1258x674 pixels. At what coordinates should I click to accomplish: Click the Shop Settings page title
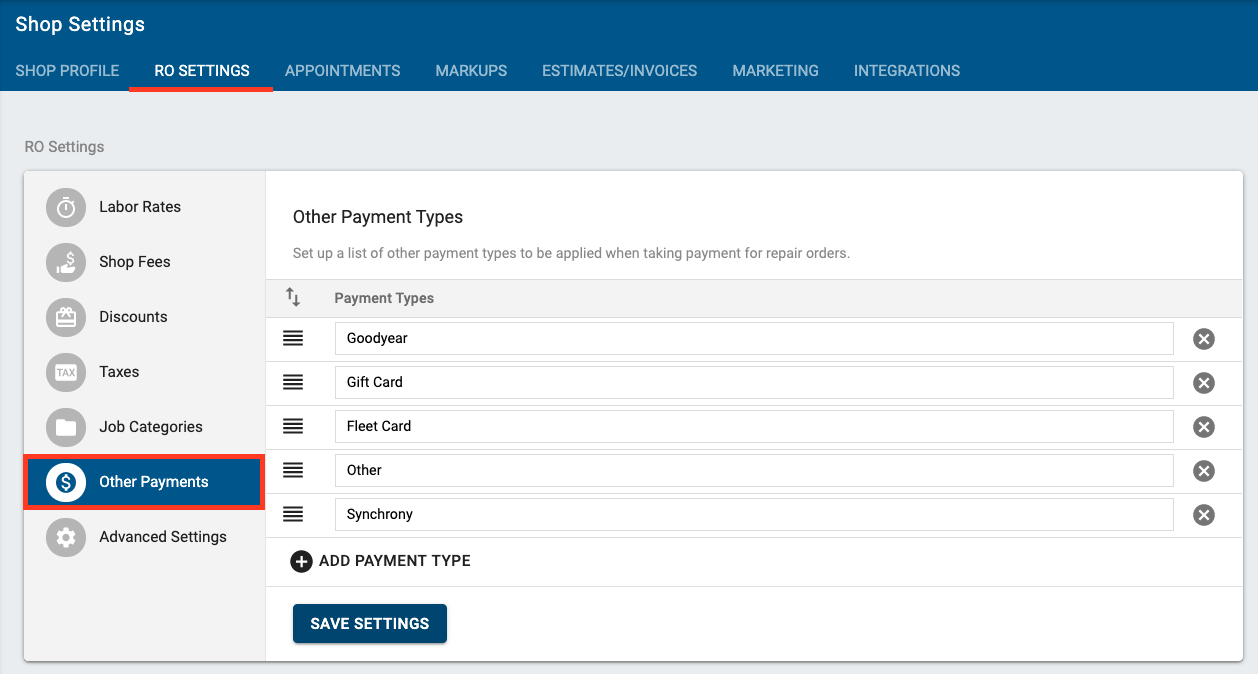(x=80, y=24)
